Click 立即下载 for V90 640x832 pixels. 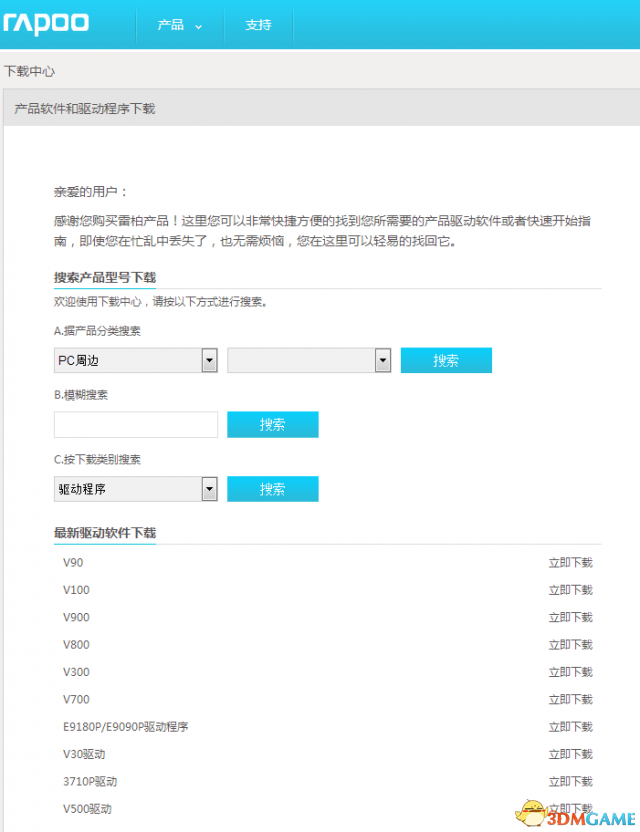(x=570, y=563)
